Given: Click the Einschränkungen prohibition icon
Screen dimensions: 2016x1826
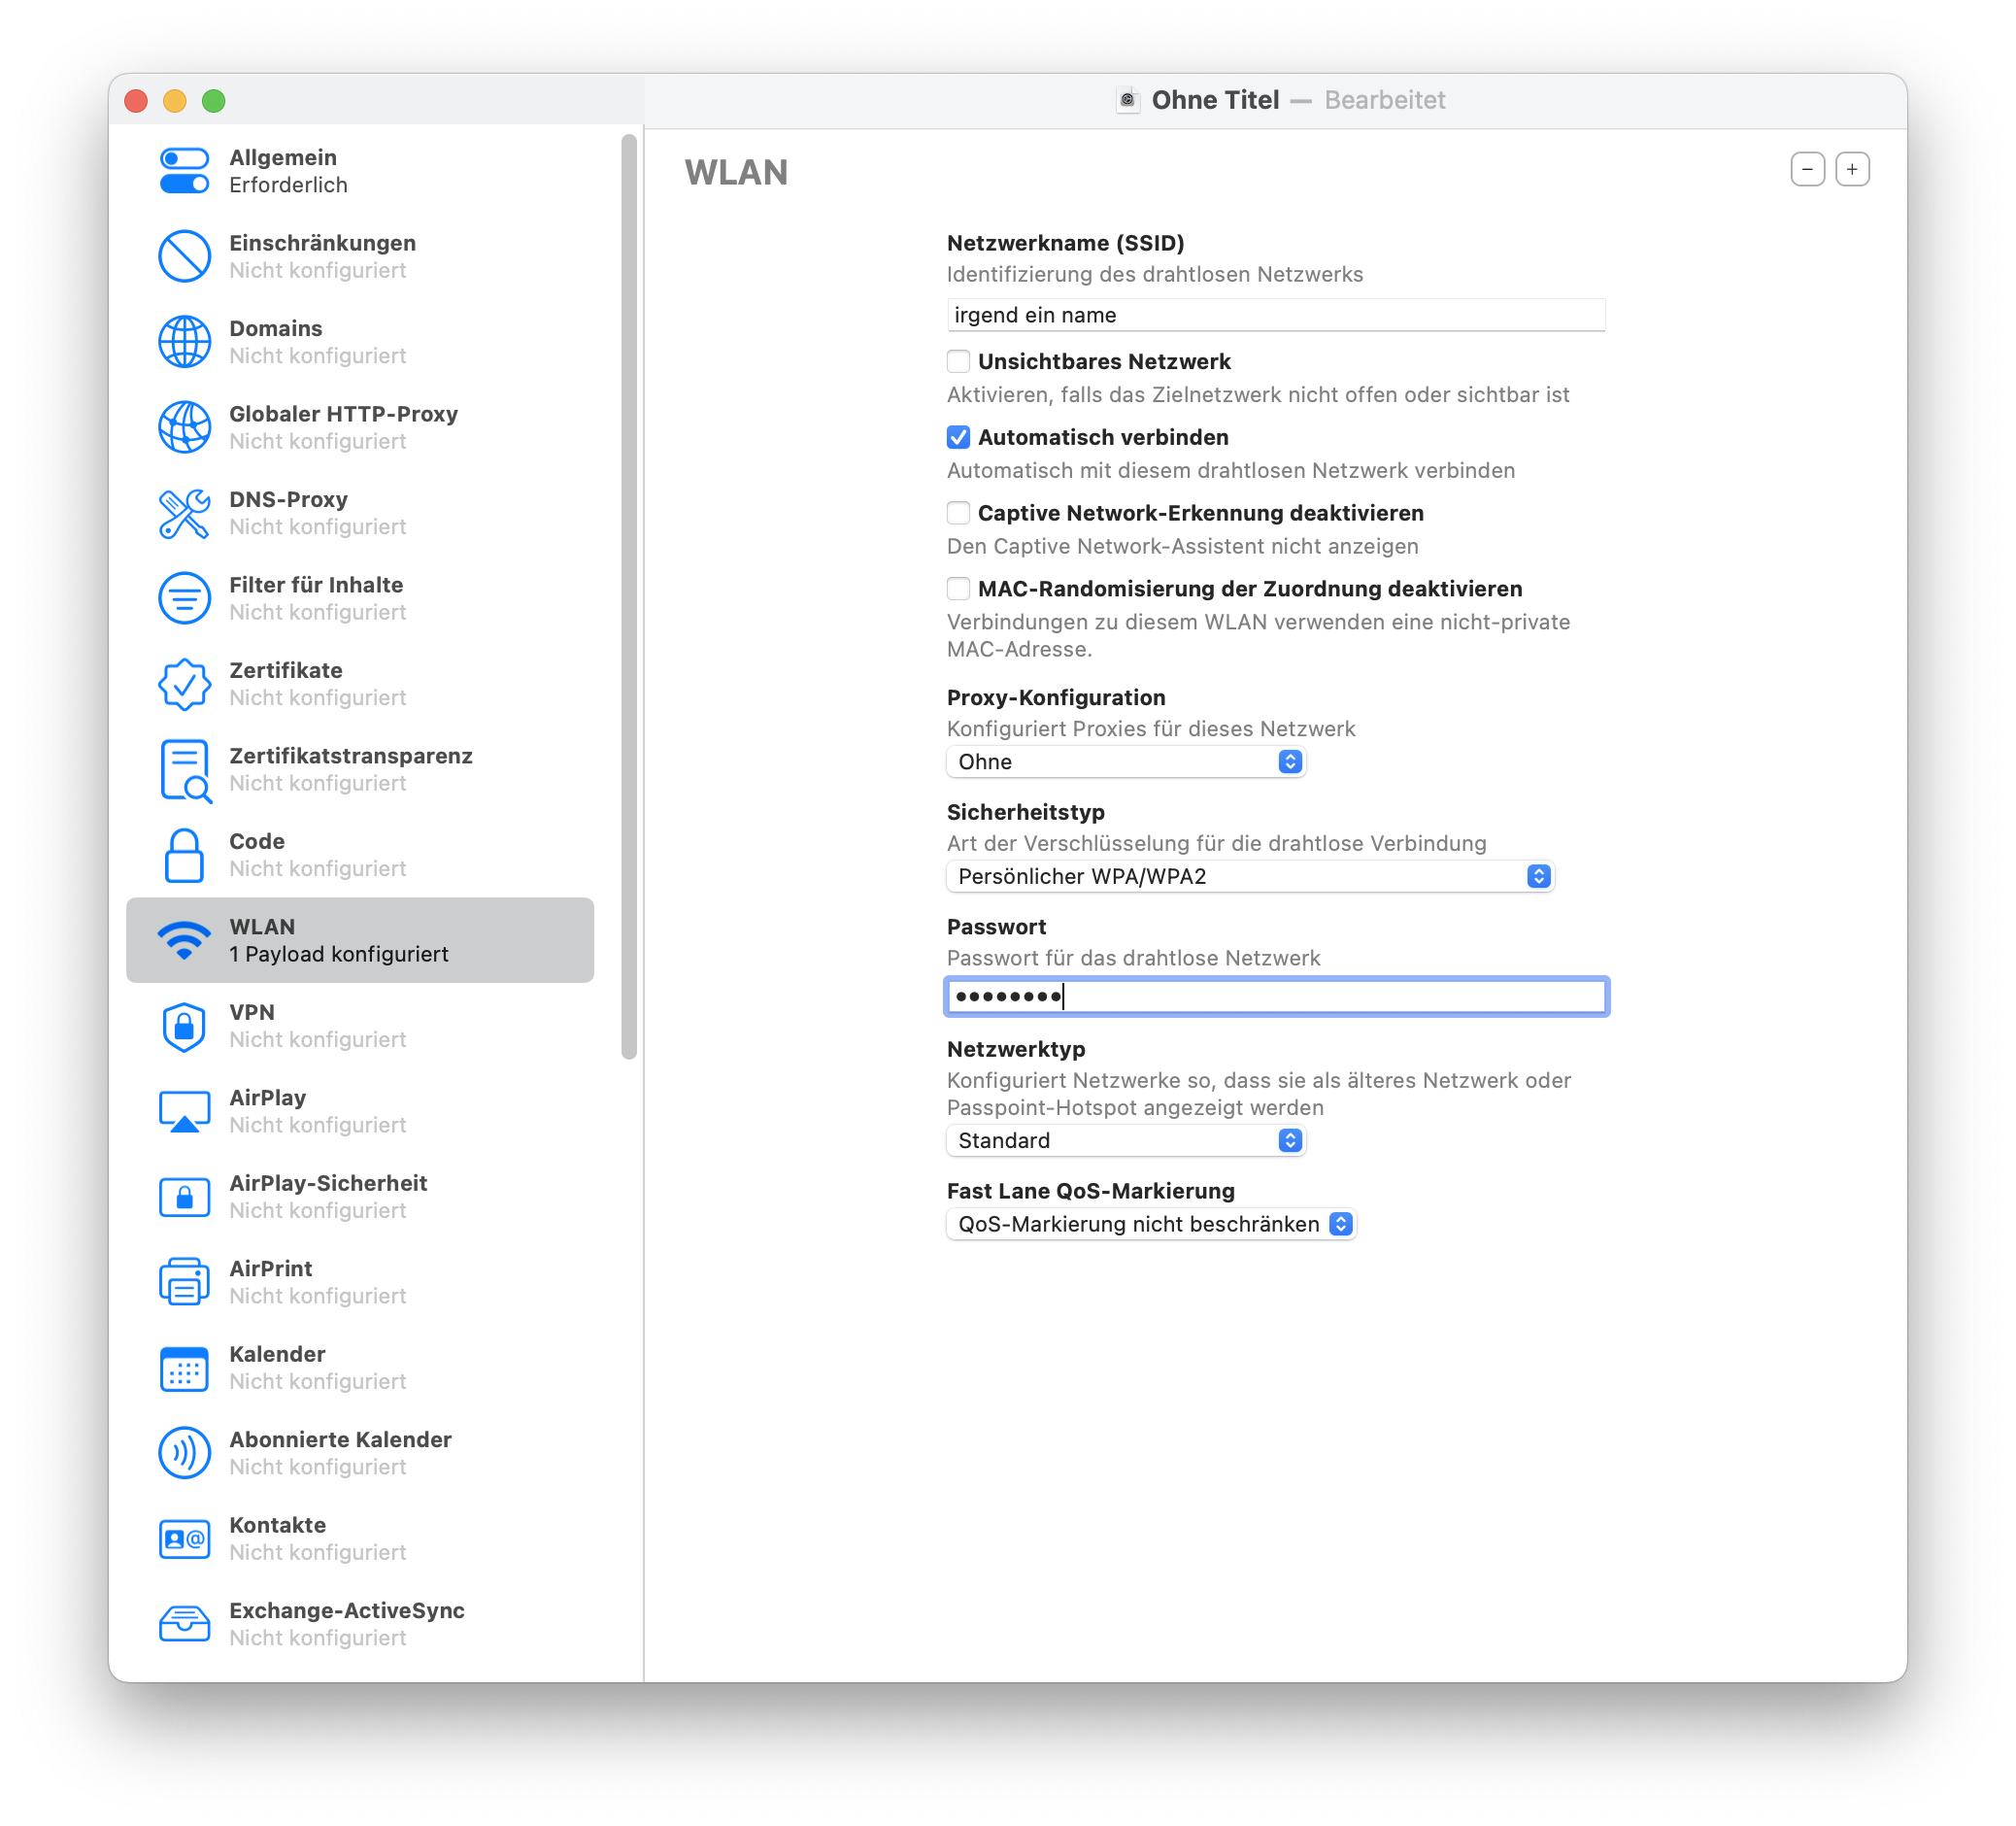Looking at the screenshot, I should pyautogui.click(x=184, y=256).
